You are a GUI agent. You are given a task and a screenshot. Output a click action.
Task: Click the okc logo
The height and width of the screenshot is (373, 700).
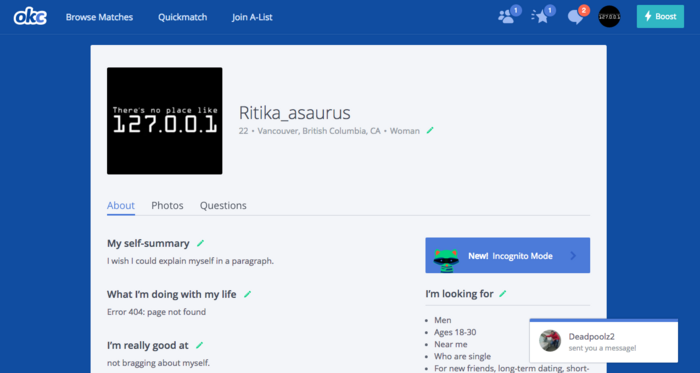point(30,17)
